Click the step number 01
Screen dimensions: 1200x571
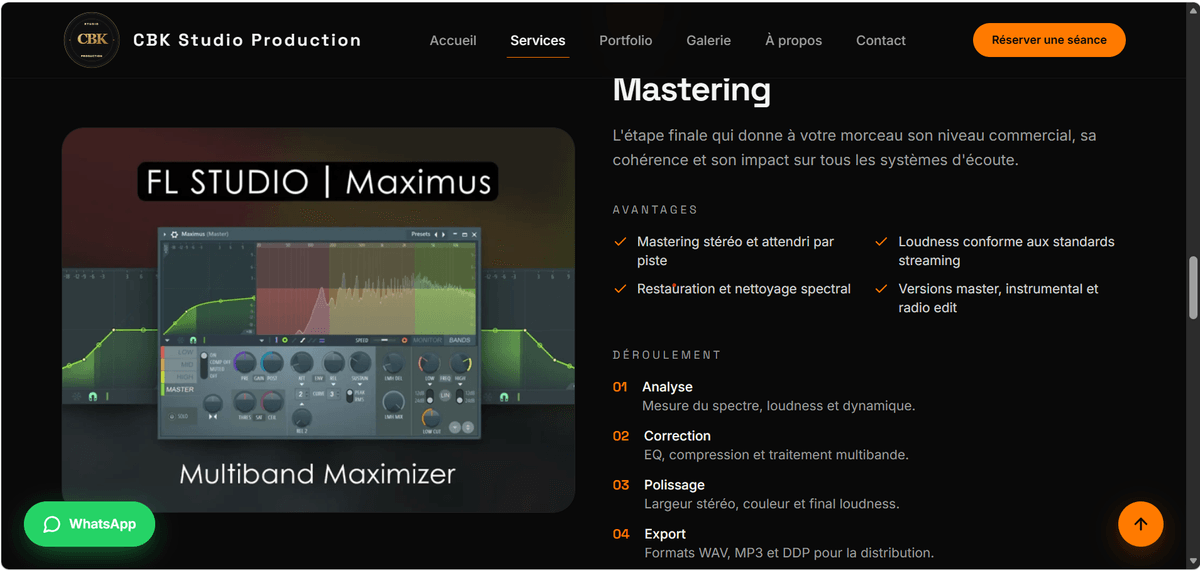620,387
